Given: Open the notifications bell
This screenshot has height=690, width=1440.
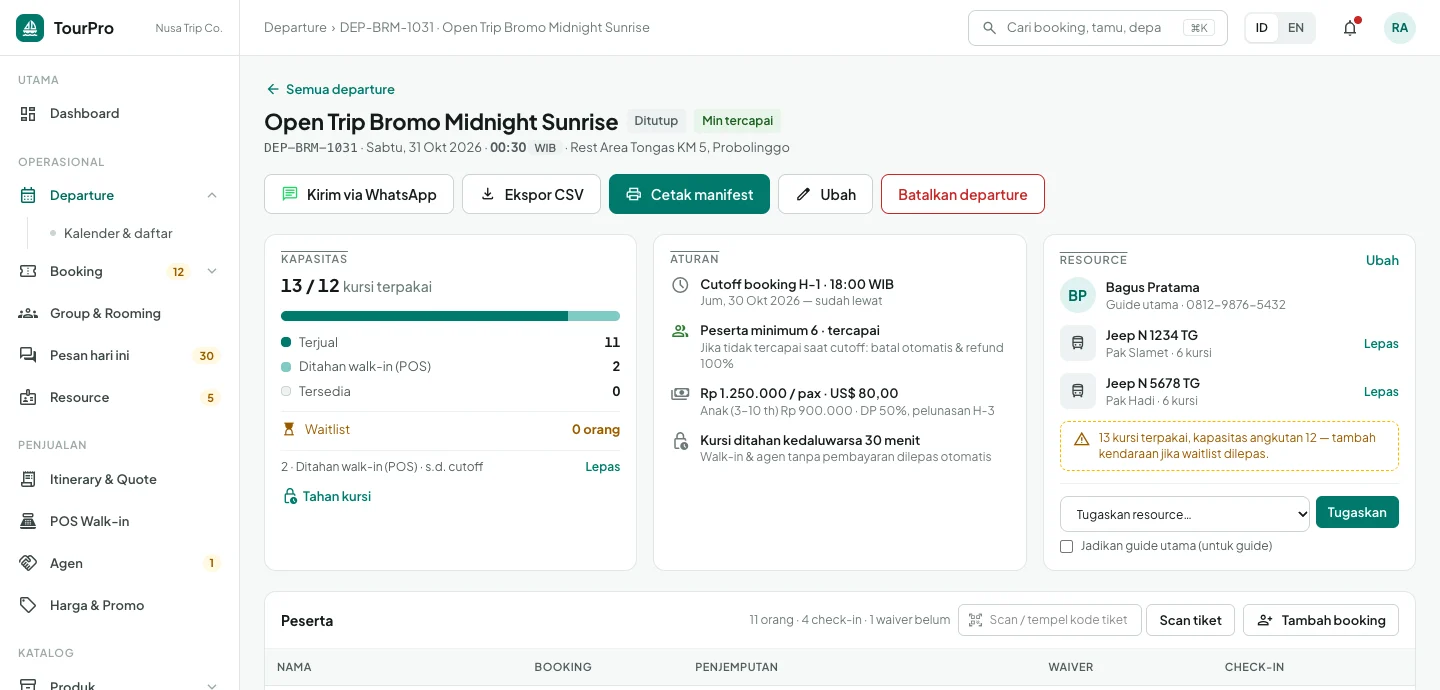Looking at the screenshot, I should tap(1350, 28).
